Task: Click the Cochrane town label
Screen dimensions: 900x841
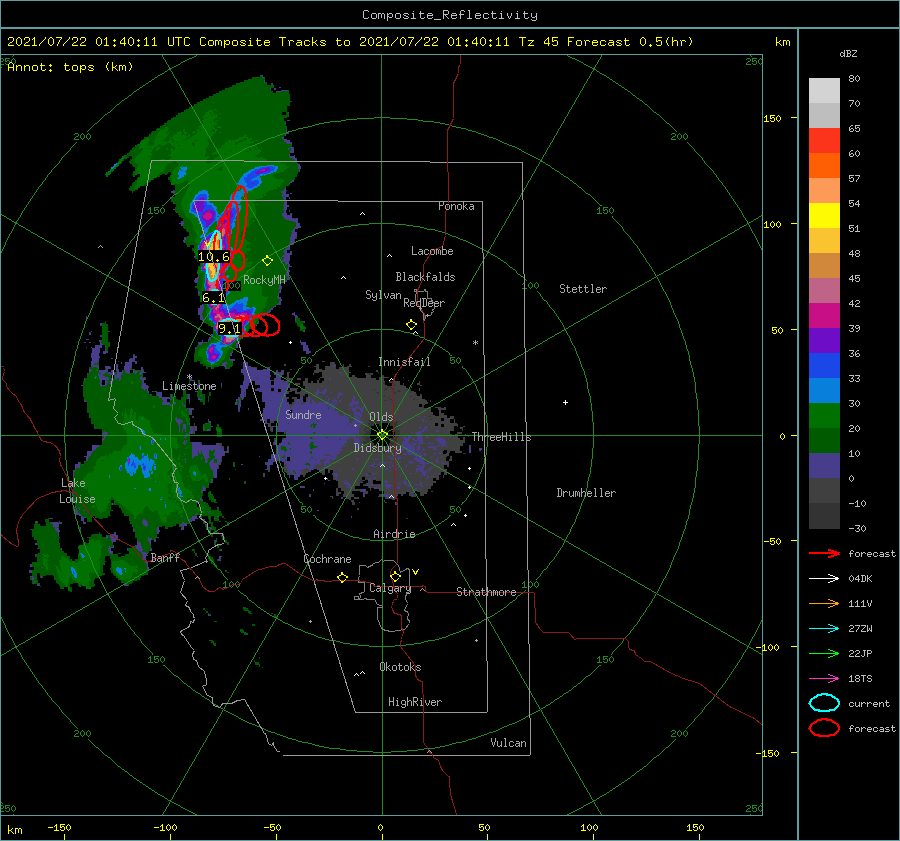Action: click(x=327, y=559)
